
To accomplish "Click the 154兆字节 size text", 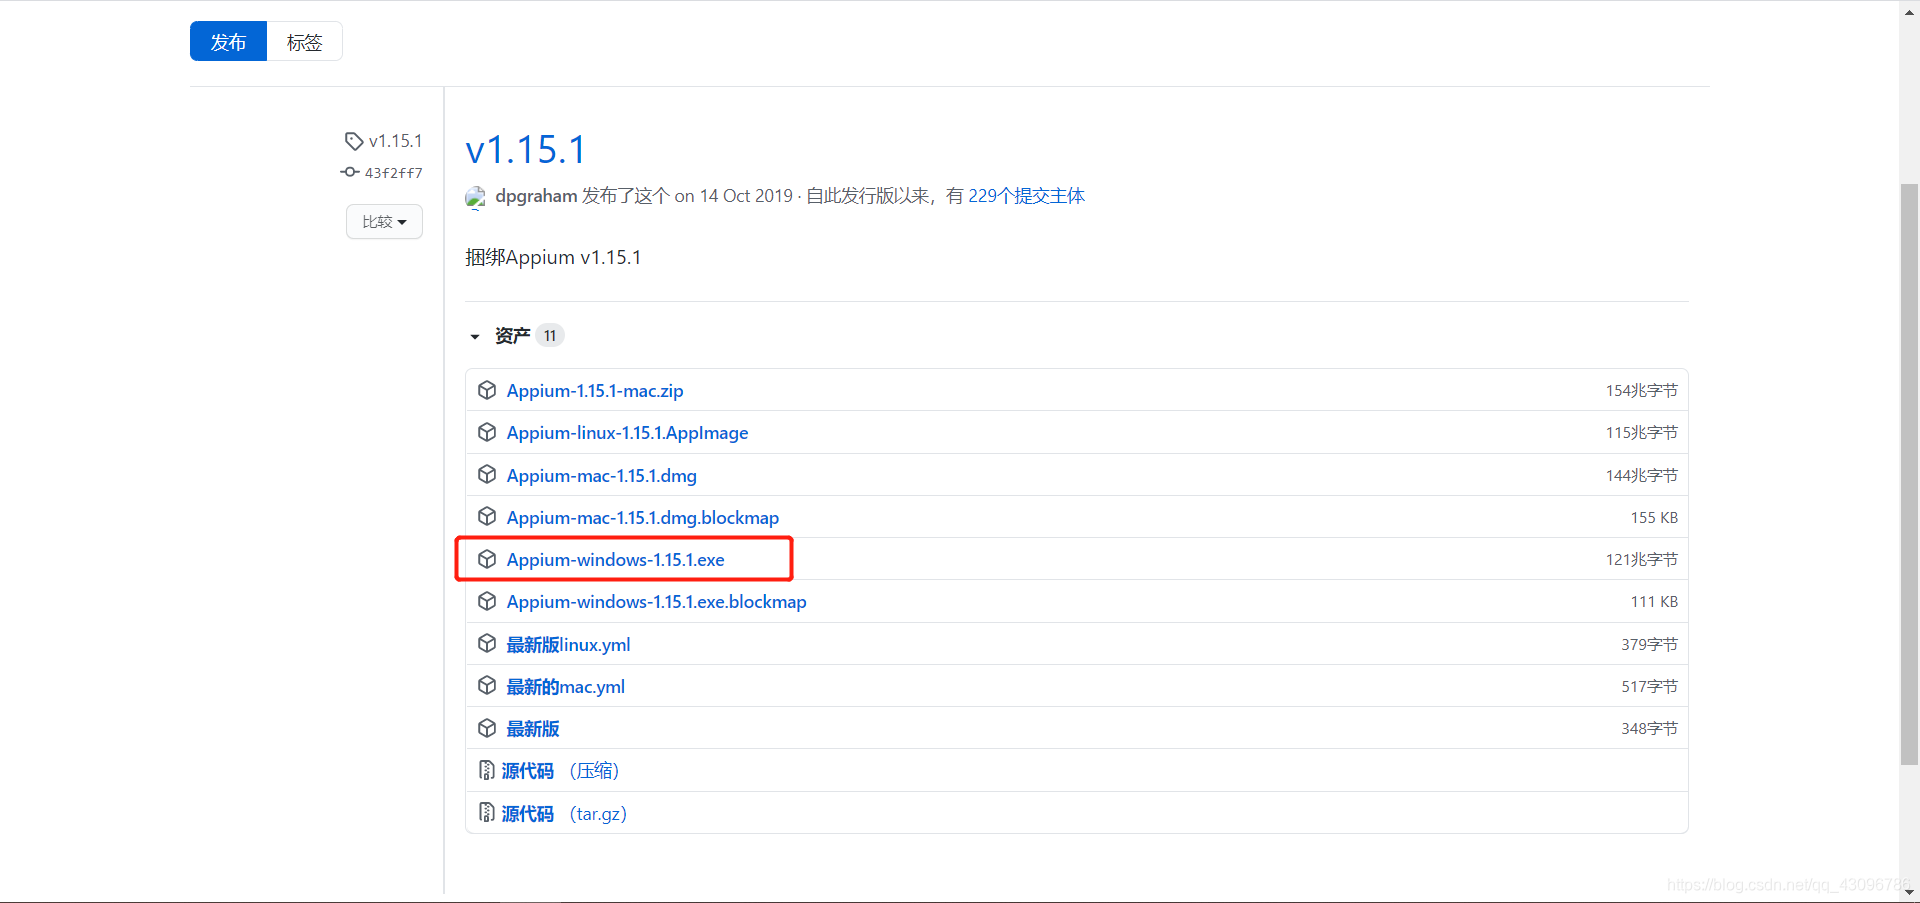I will 1641,391.
